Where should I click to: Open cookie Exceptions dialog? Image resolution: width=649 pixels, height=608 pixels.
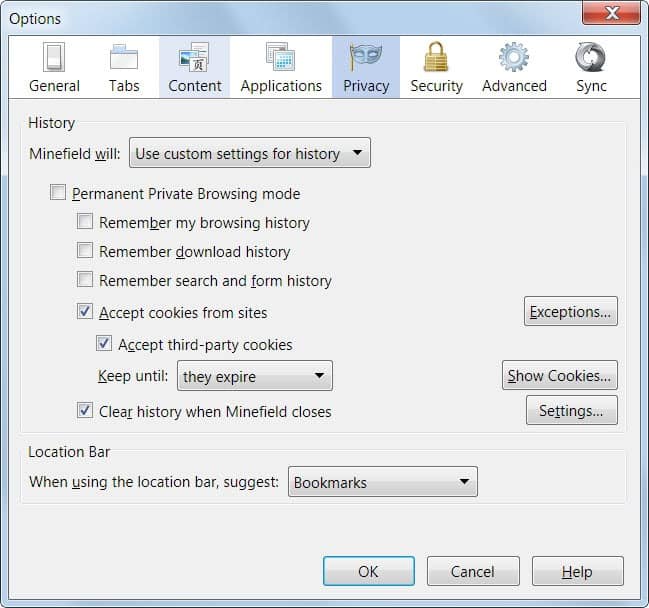(x=570, y=311)
